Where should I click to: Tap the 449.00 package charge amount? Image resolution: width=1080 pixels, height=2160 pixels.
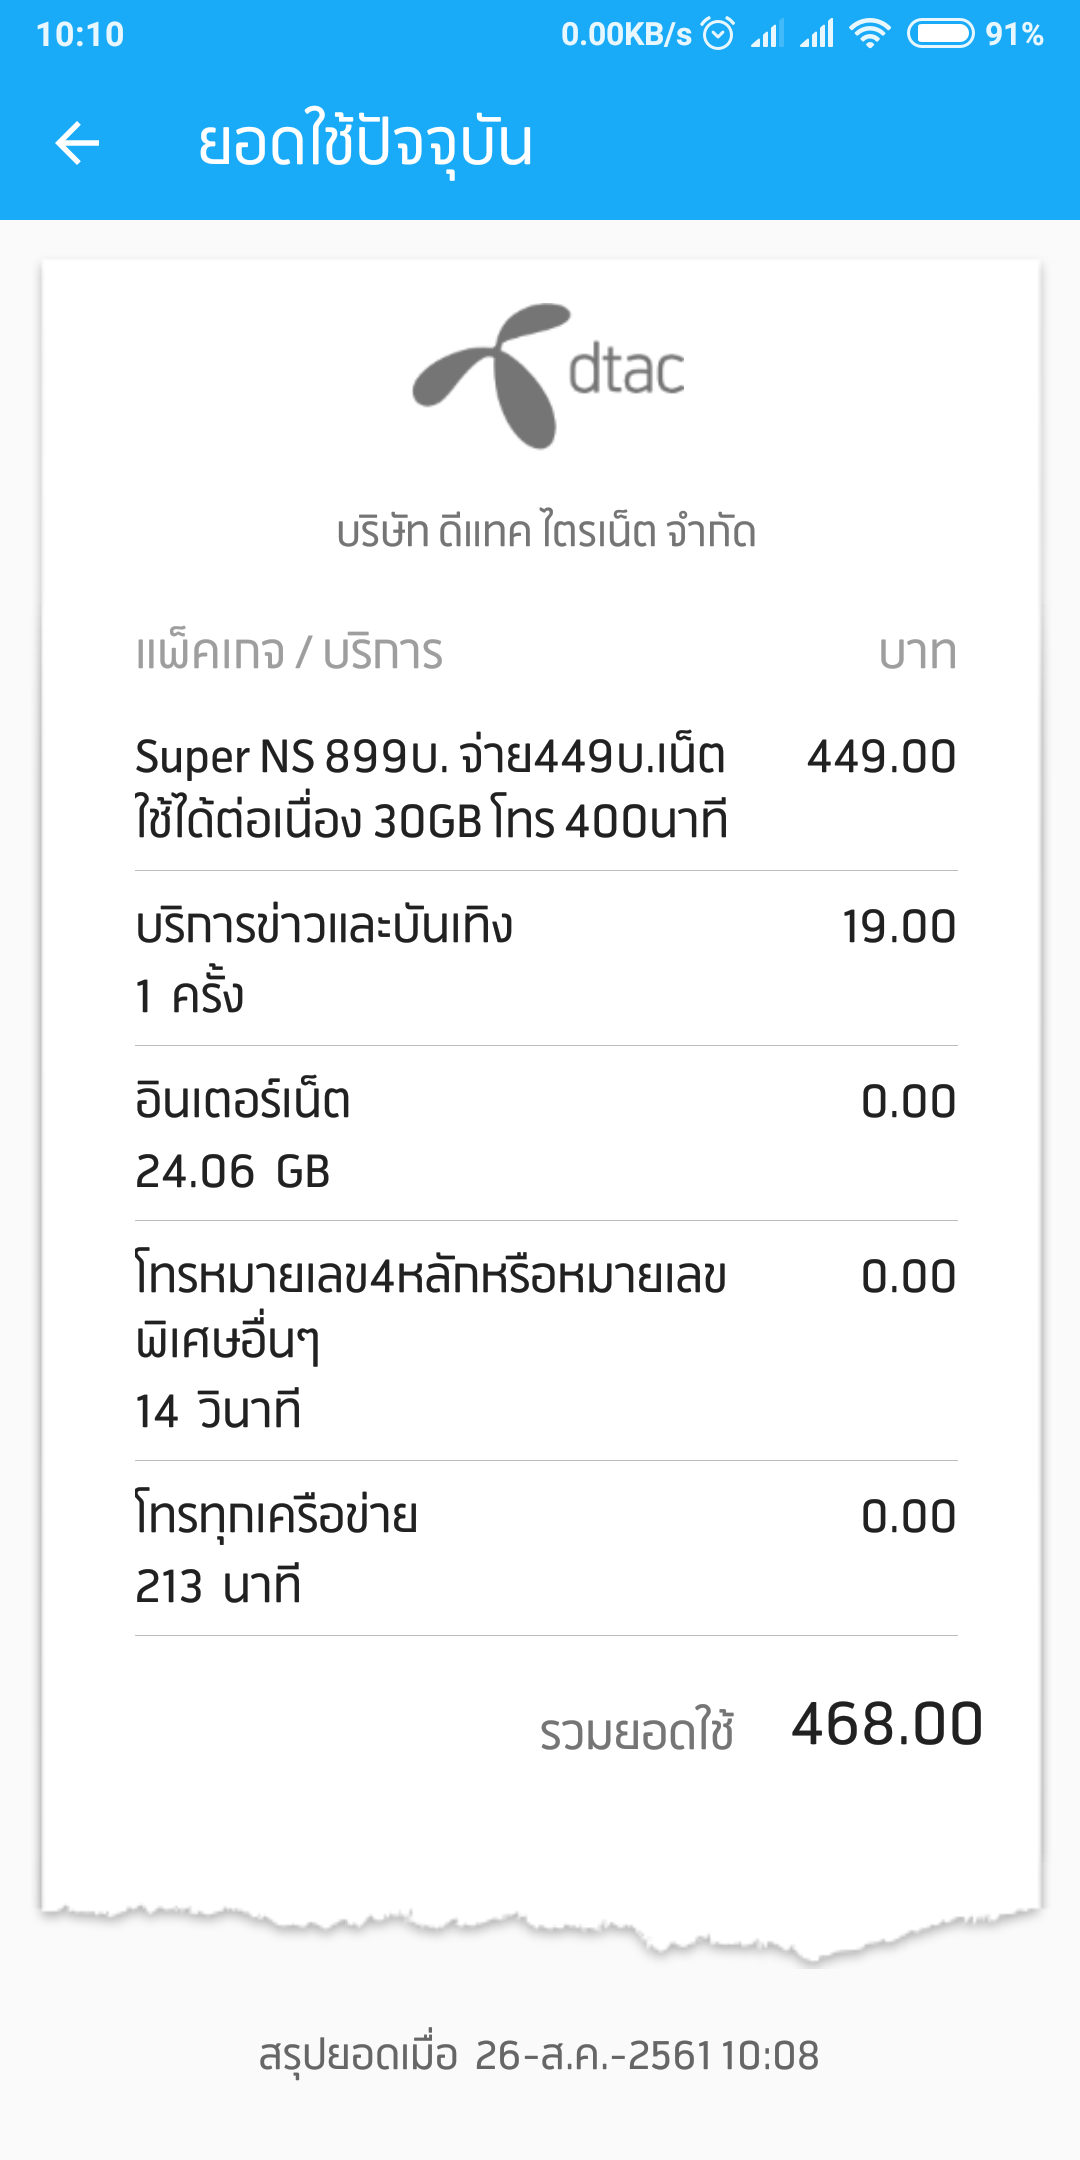(x=881, y=757)
